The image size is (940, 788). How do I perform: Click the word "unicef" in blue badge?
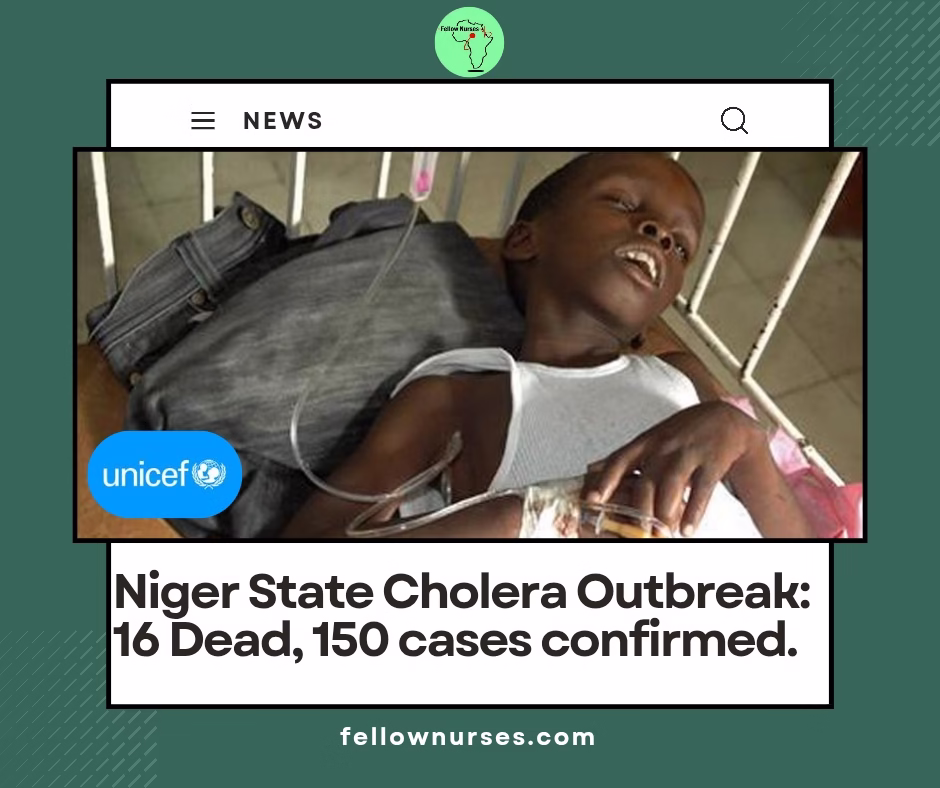point(146,475)
